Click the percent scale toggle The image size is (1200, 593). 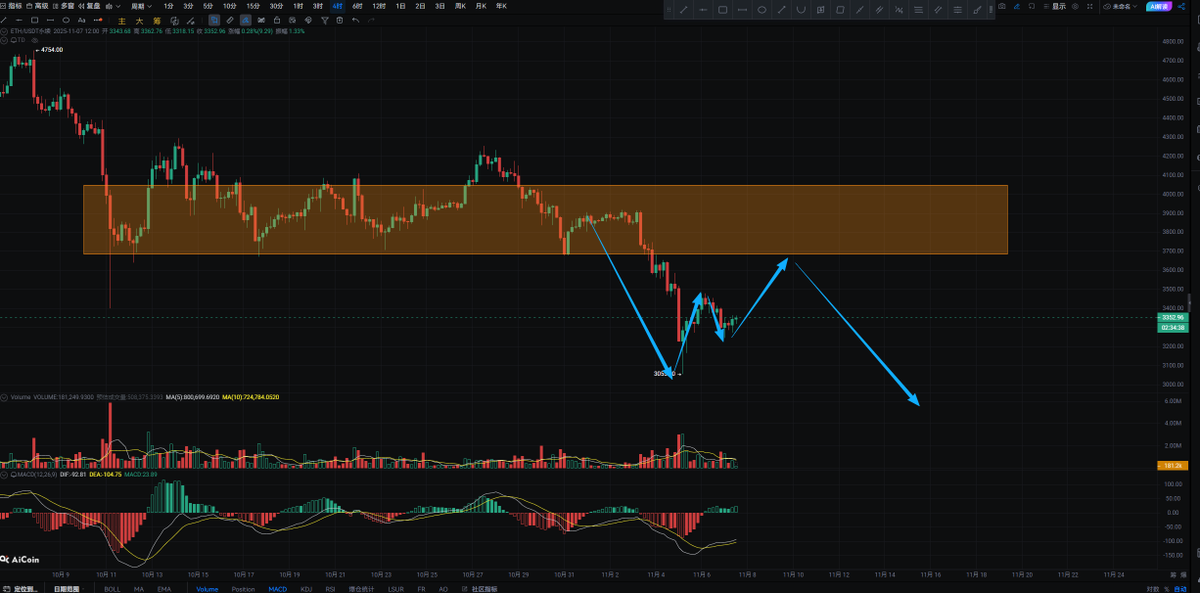(x=1166, y=589)
